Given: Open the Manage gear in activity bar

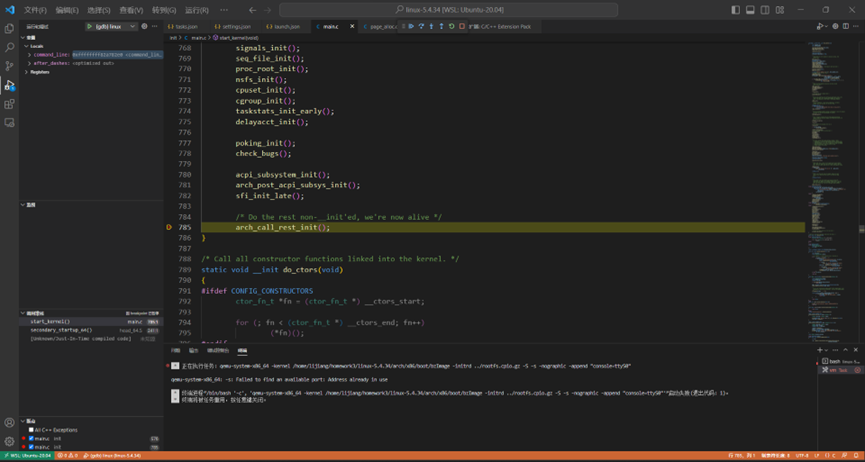Looking at the screenshot, I should [10, 441].
